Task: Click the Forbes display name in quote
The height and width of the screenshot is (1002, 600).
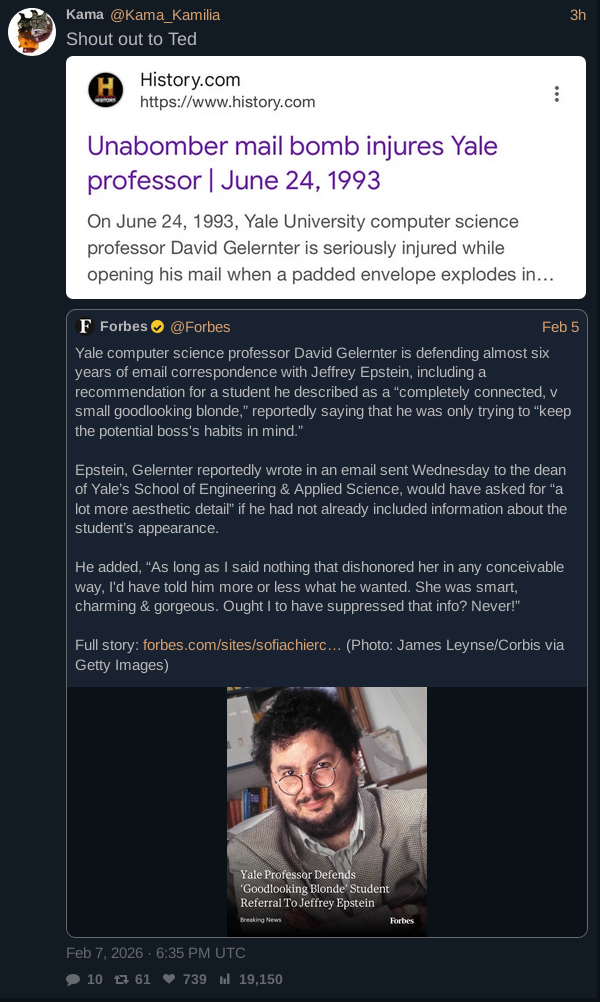Action: [x=123, y=327]
